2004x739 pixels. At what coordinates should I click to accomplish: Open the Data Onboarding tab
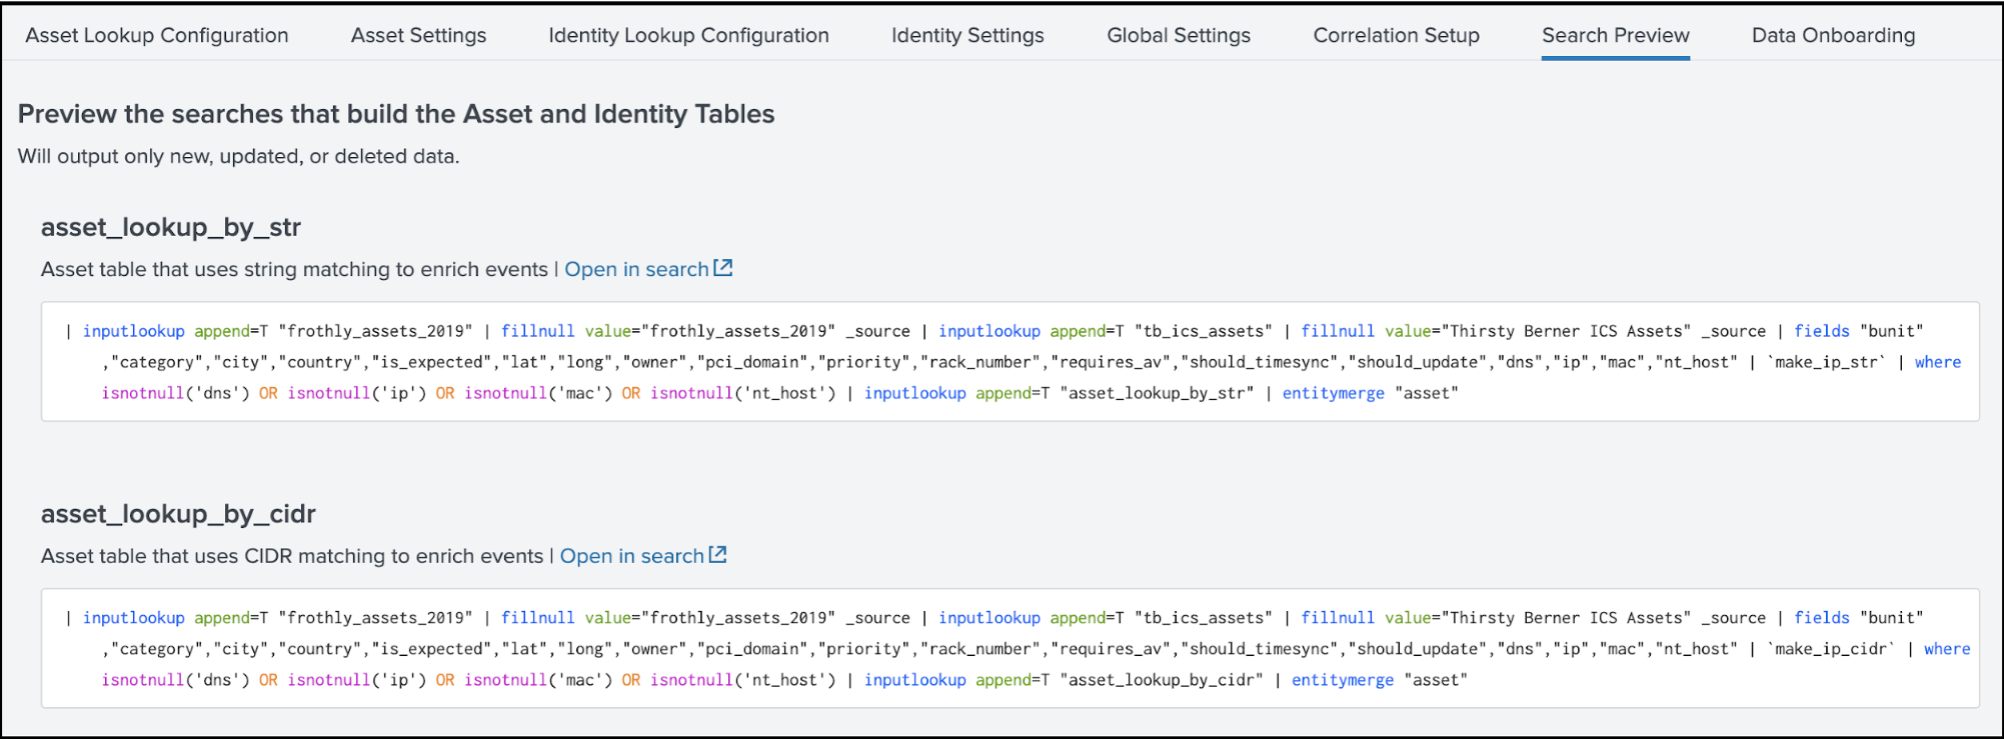[1833, 35]
